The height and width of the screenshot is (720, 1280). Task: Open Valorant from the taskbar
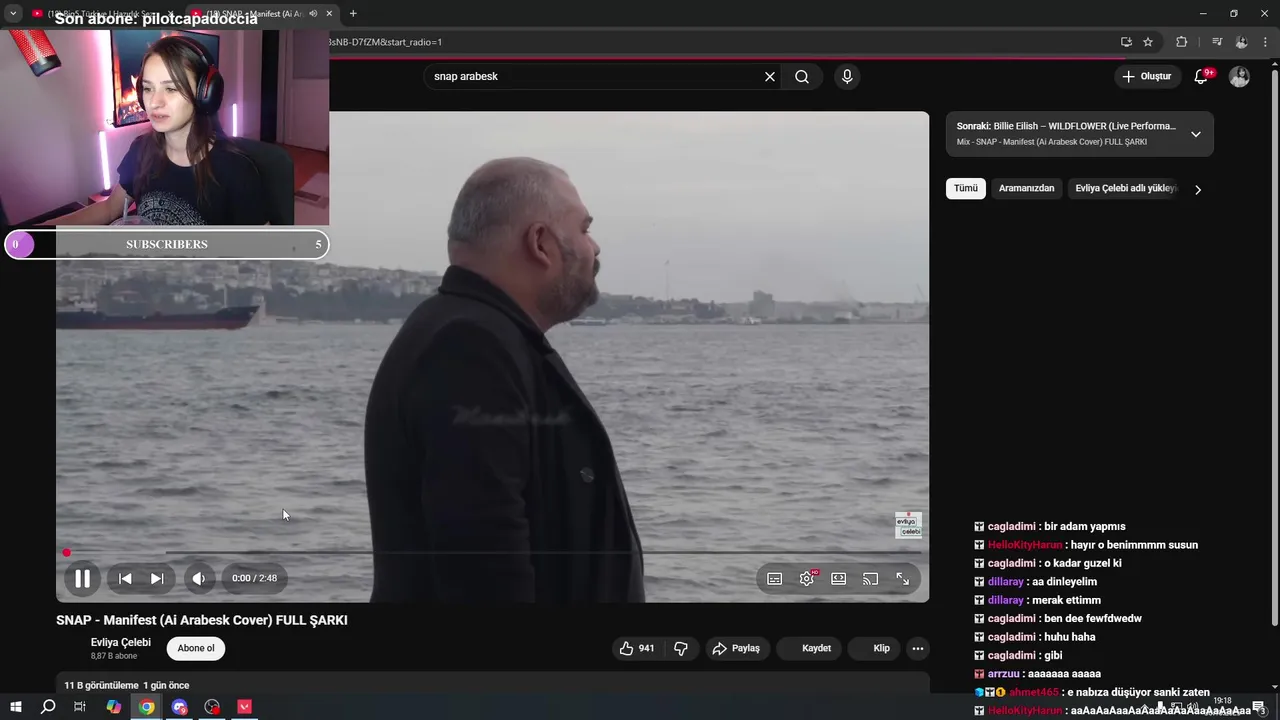245,707
